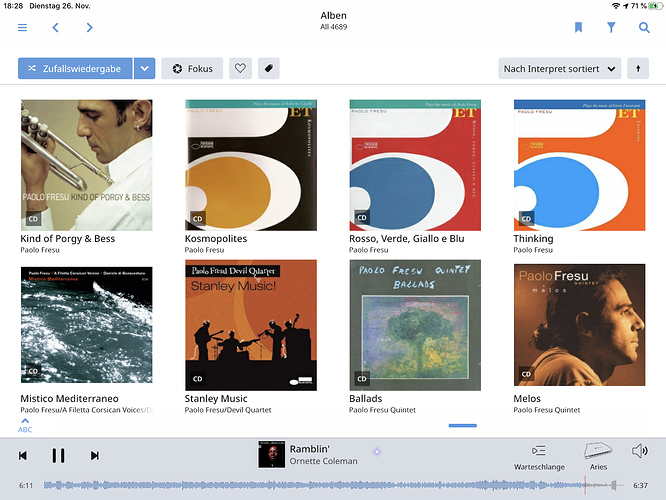
Task: Open the Mistico Mediterraneo album cover
Action: coord(87,325)
